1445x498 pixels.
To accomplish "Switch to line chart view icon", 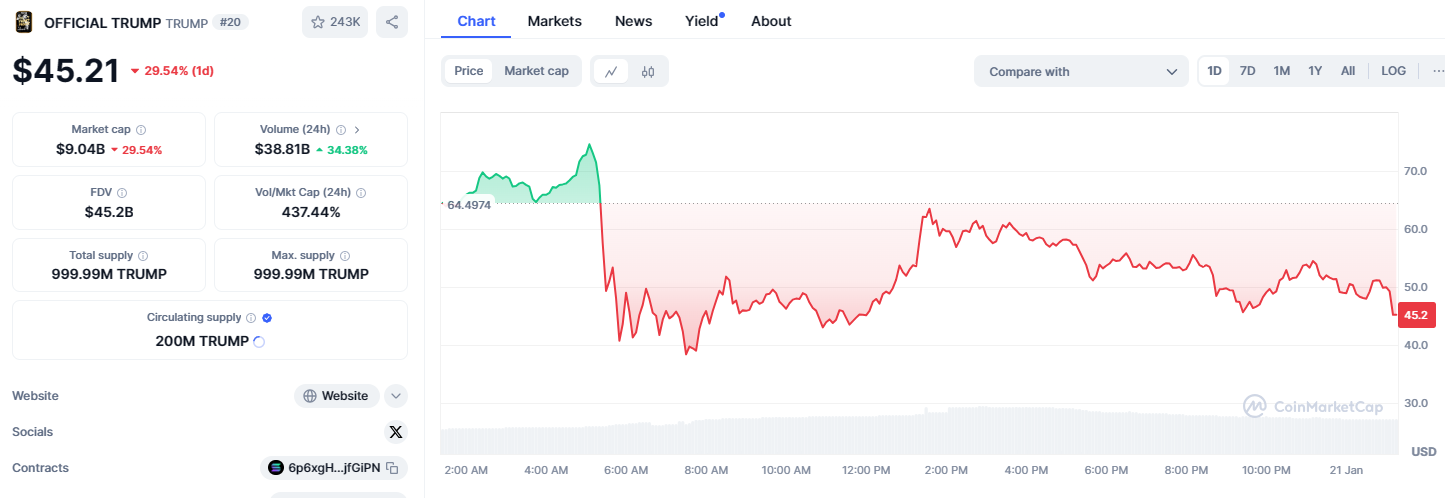I will pos(611,71).
